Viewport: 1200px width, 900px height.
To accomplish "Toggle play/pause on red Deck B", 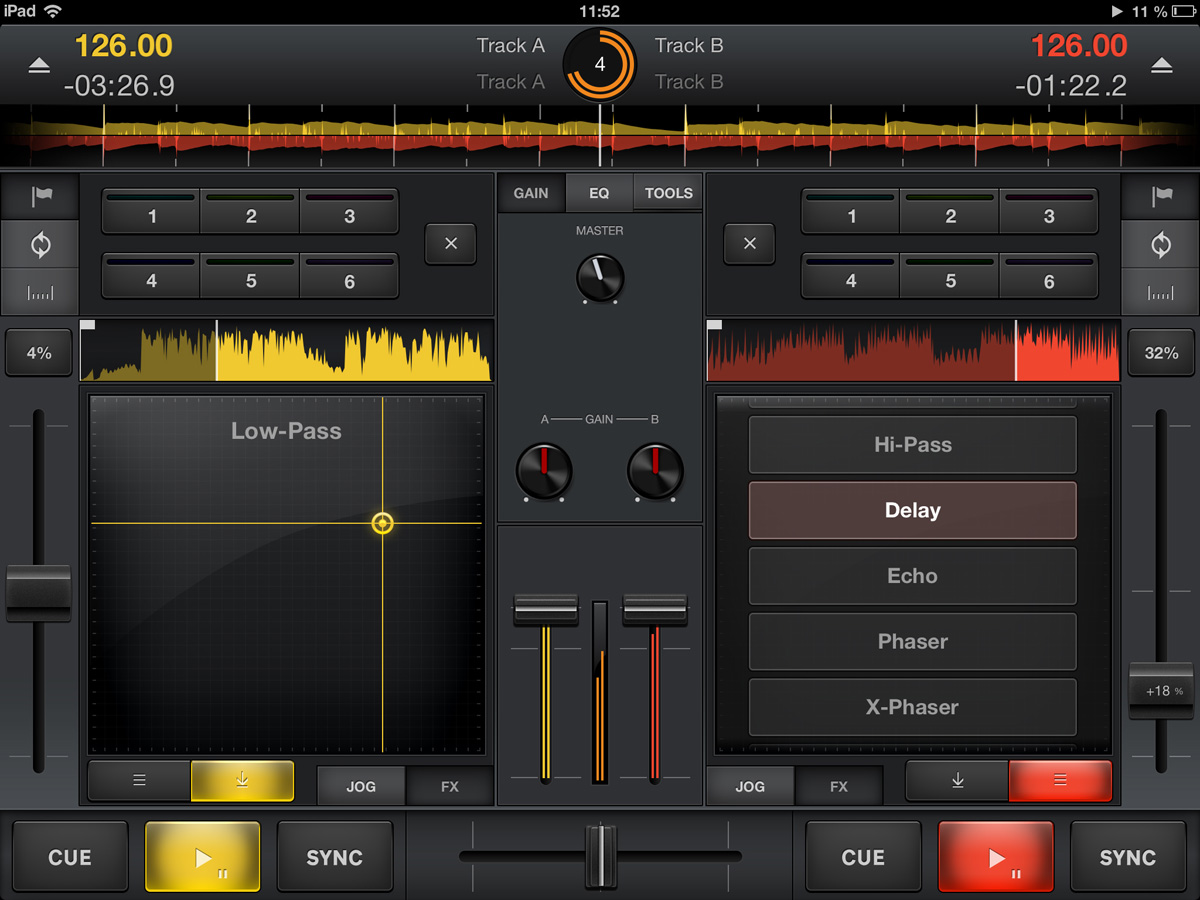I will click(996, 857).
